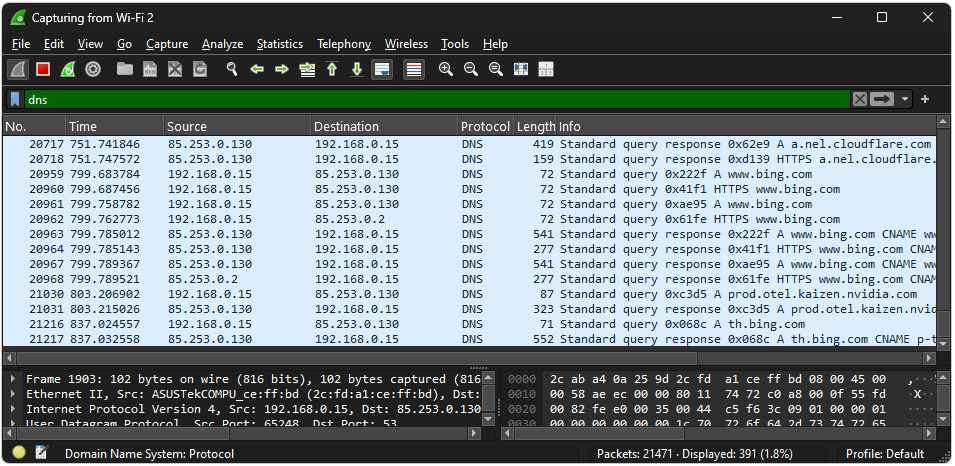Open the display filter bookmark menu

click(x=16, y=99)
